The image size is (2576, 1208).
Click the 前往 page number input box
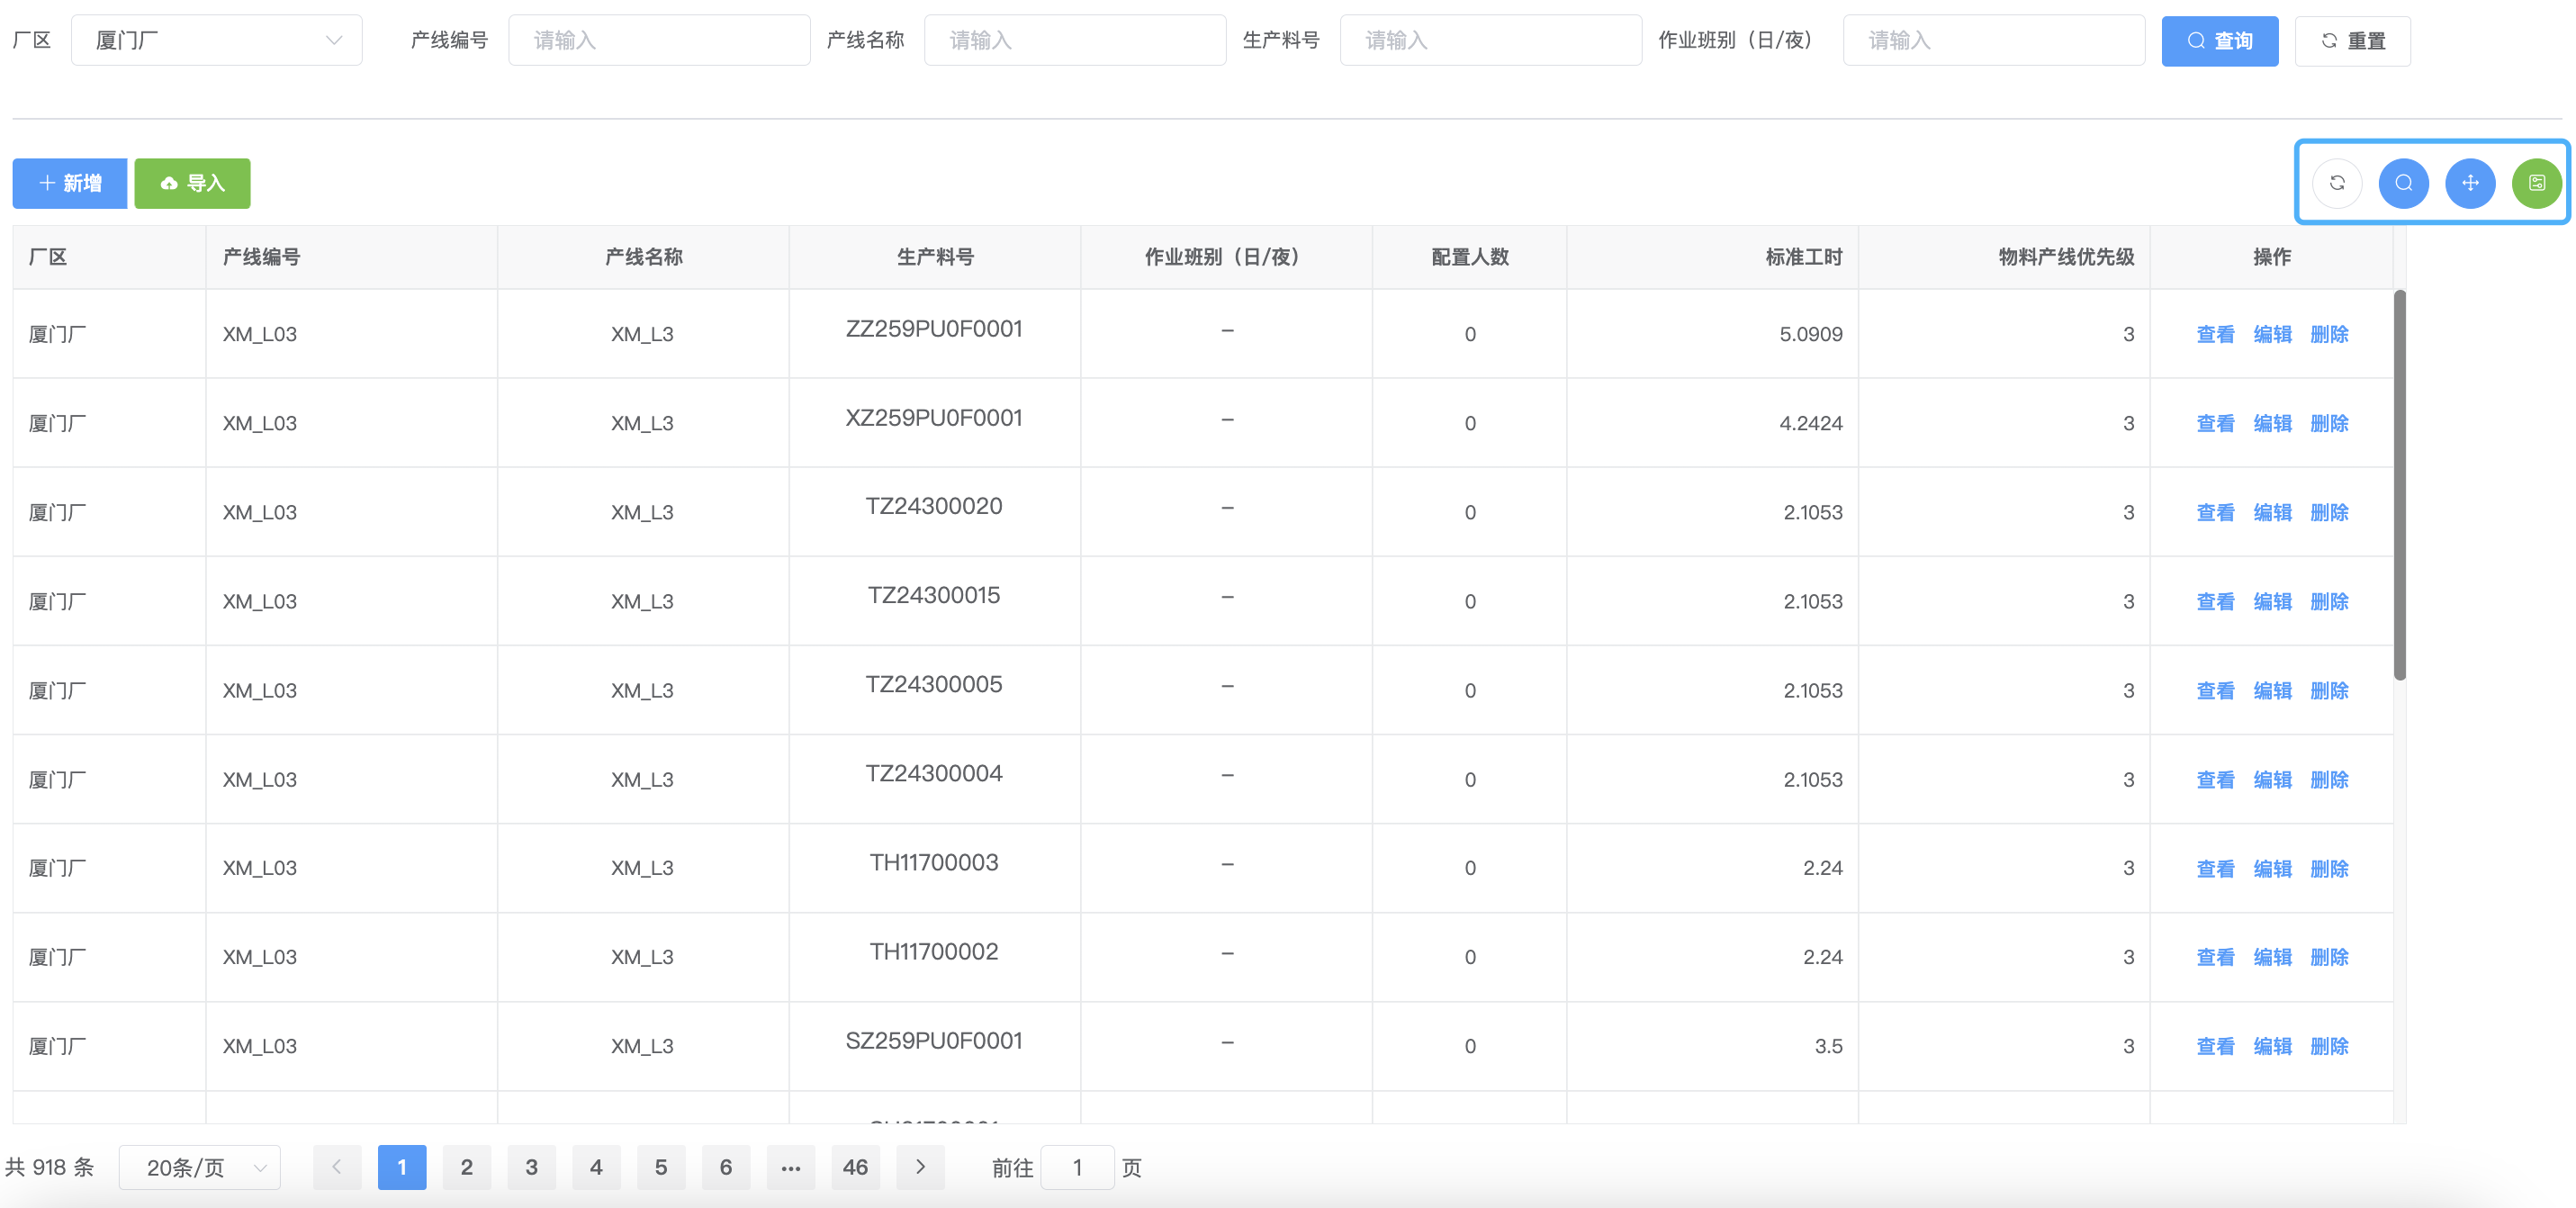click(x=1077, y=1167)
